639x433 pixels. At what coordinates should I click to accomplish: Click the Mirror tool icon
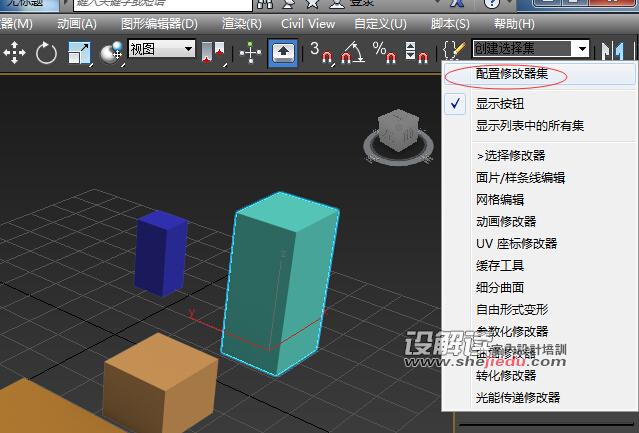click(611, 51)
